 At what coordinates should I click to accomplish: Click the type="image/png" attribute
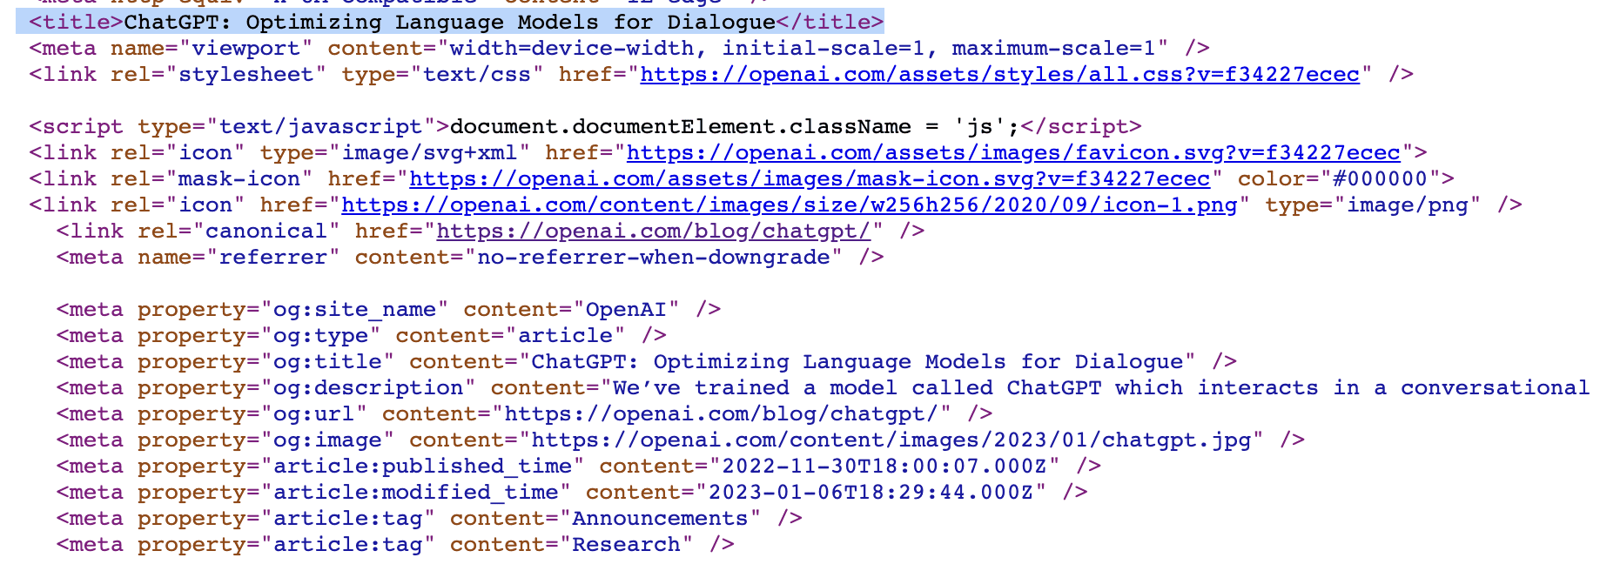point(1373,205)
